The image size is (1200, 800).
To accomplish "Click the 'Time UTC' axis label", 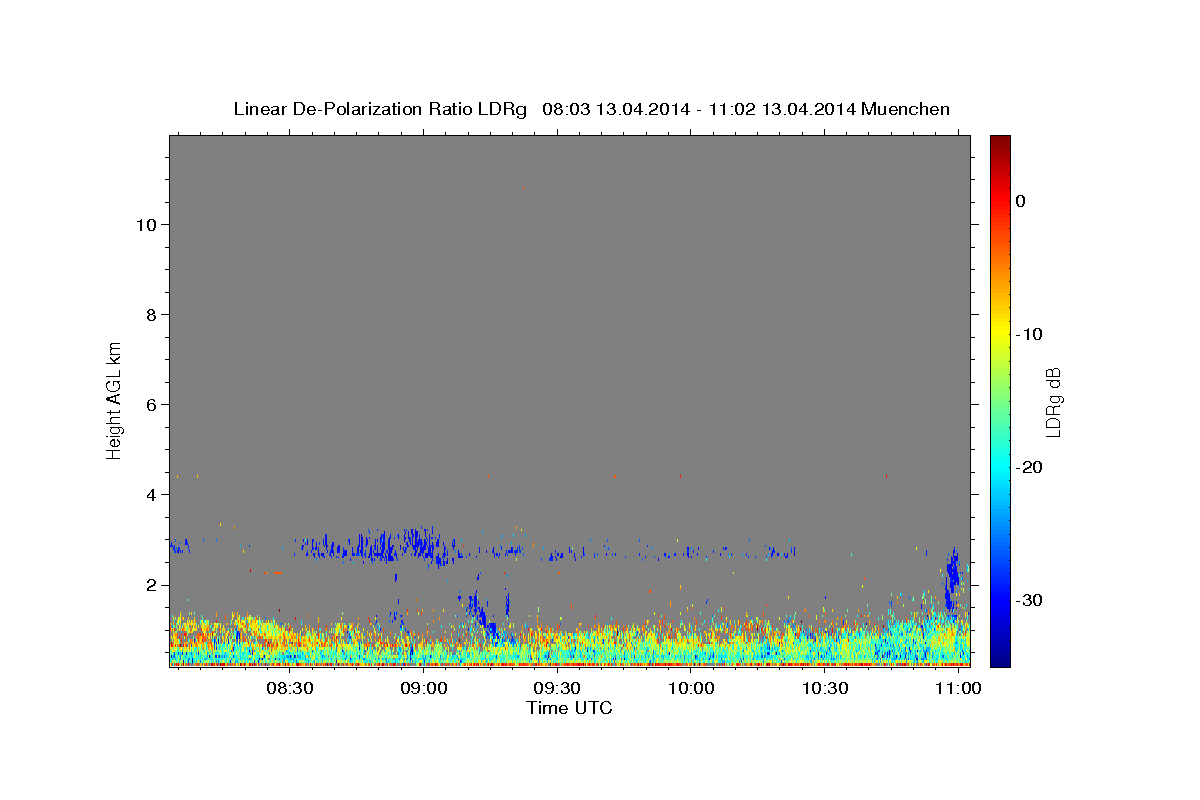I will [569, 708].
